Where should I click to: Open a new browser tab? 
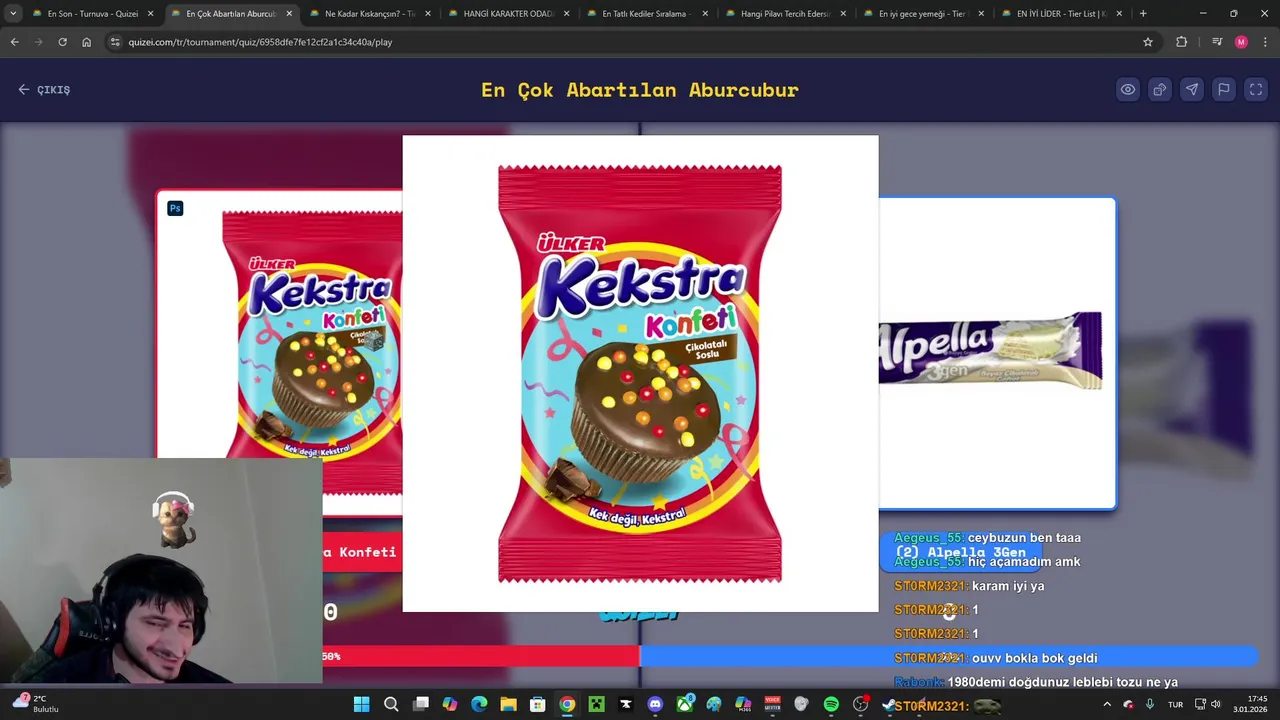[x=1143, y=14]
